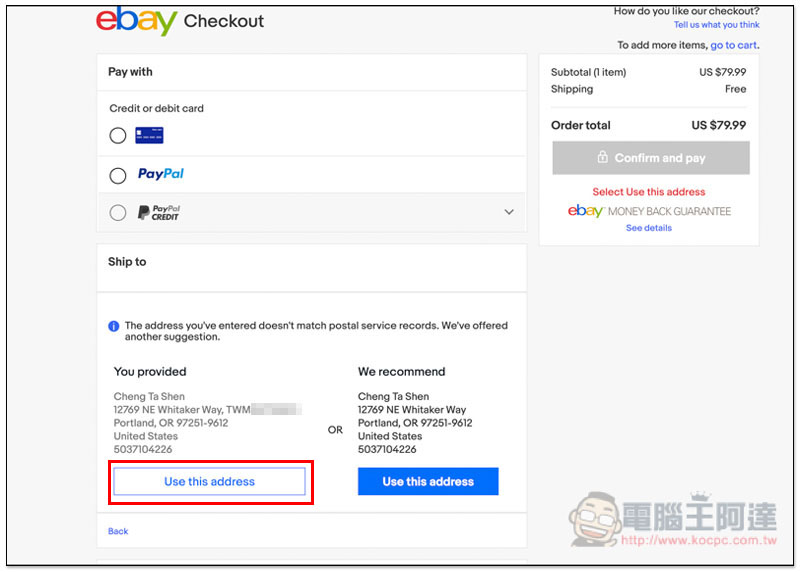The image size is (800, 572).
Task: Click the PayPal logo
Action: coord(161,174)
